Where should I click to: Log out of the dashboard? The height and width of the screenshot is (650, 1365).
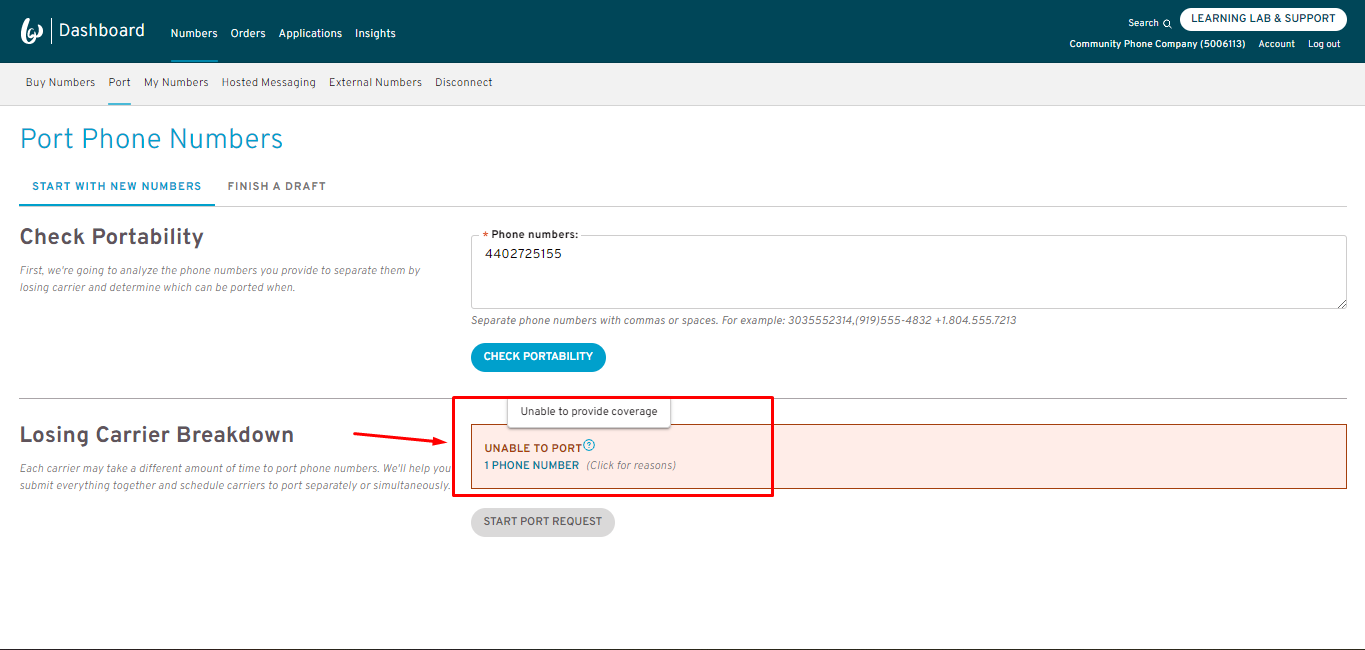tap(1324, 44)
